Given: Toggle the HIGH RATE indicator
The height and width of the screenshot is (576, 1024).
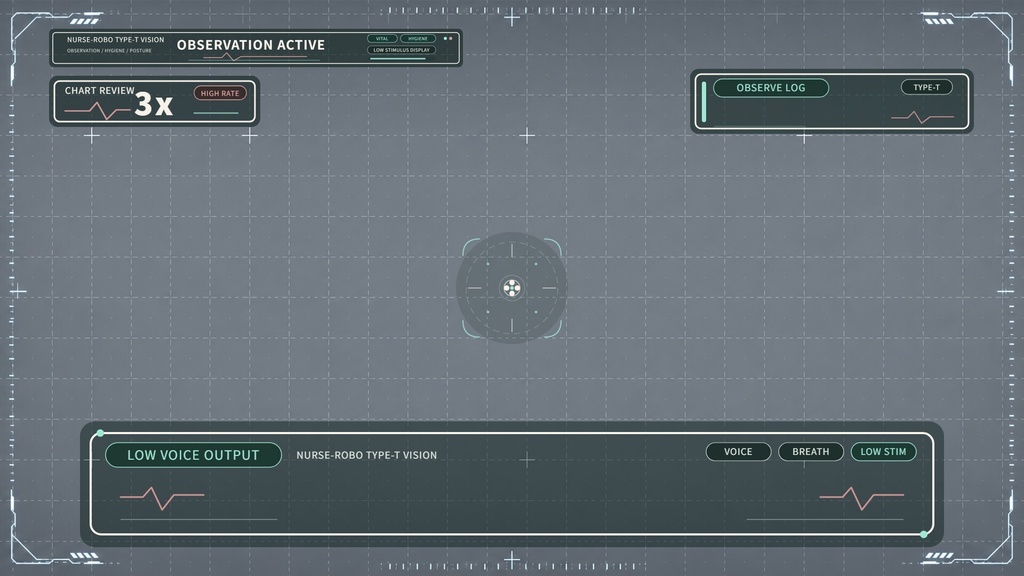Looking at the screenshot, I should 220,93.
